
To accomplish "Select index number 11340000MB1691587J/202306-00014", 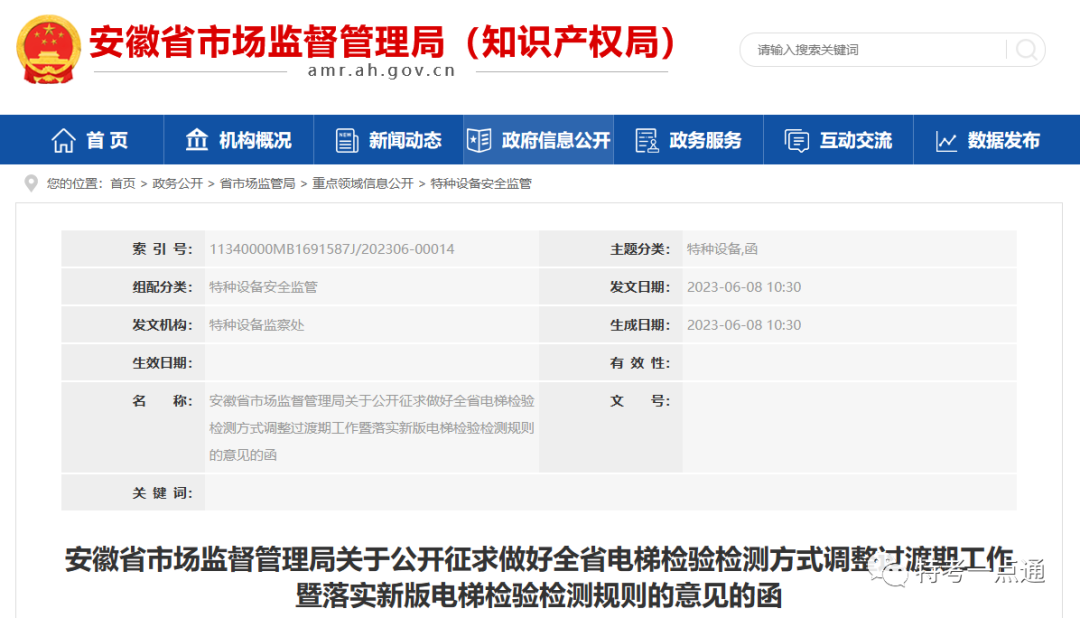I will [x=332, y=249].
